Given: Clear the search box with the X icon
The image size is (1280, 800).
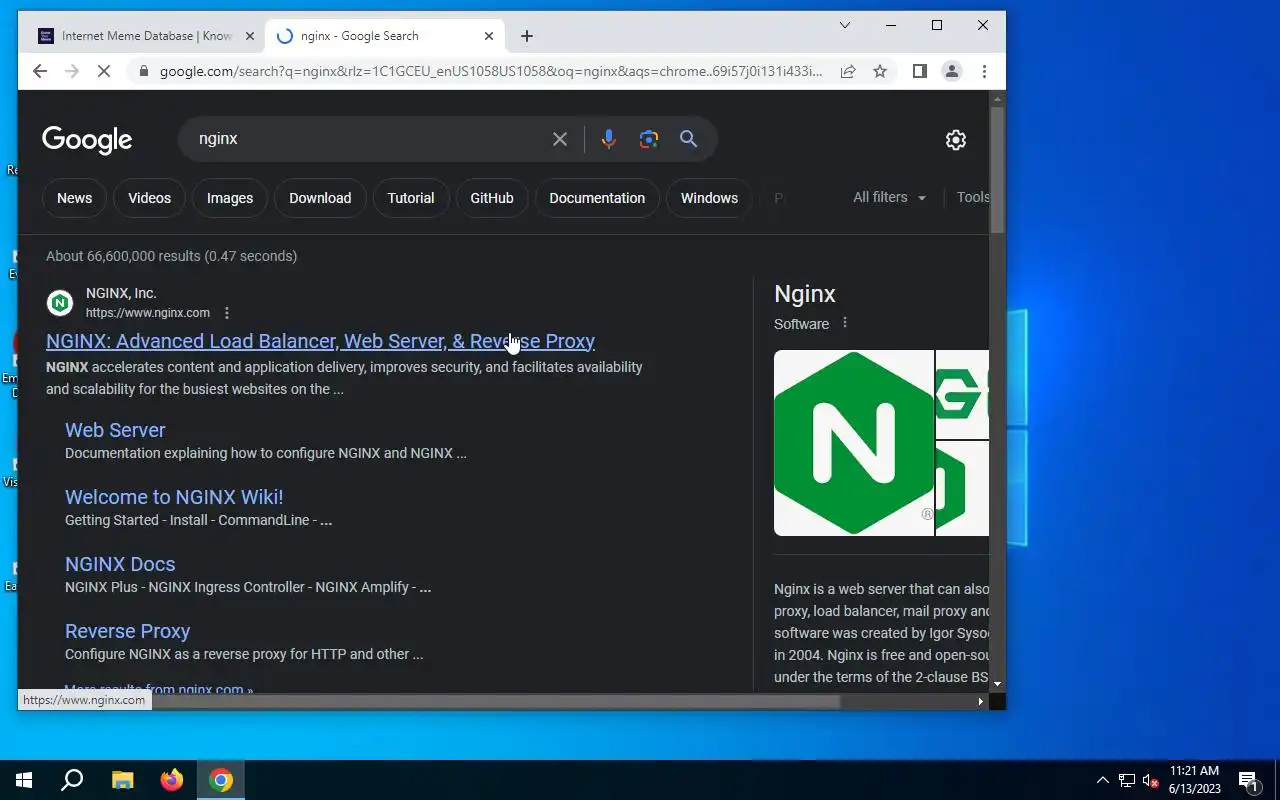Looking at the screenshot, I should (560, 139).
